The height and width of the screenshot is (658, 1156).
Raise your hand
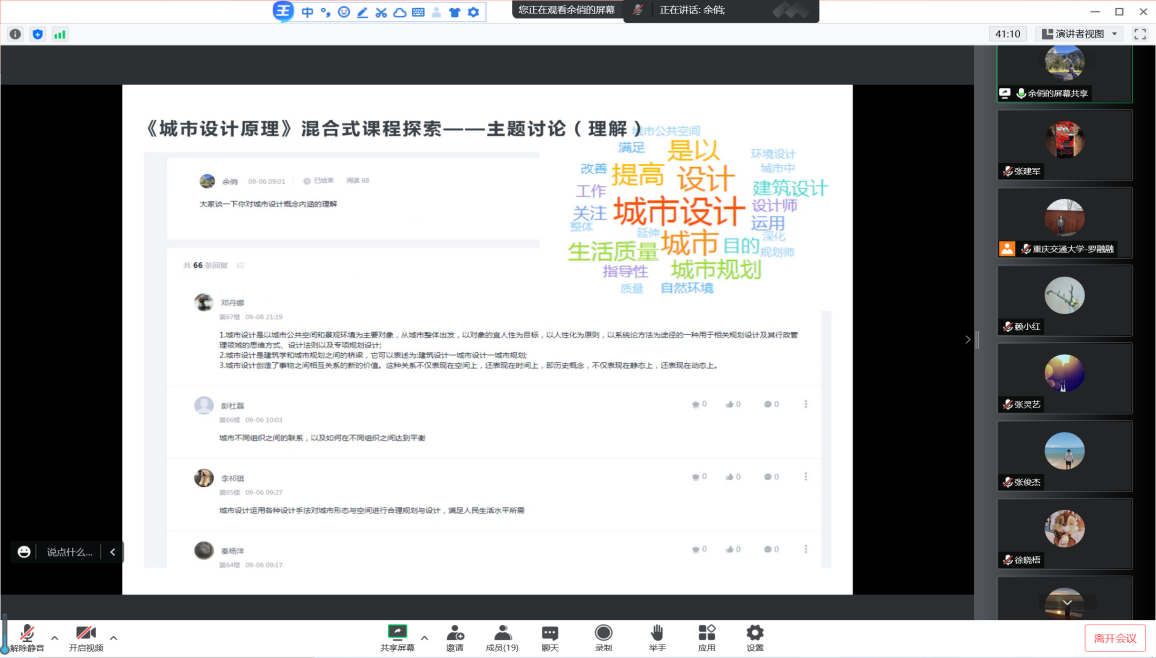point(656,637)
